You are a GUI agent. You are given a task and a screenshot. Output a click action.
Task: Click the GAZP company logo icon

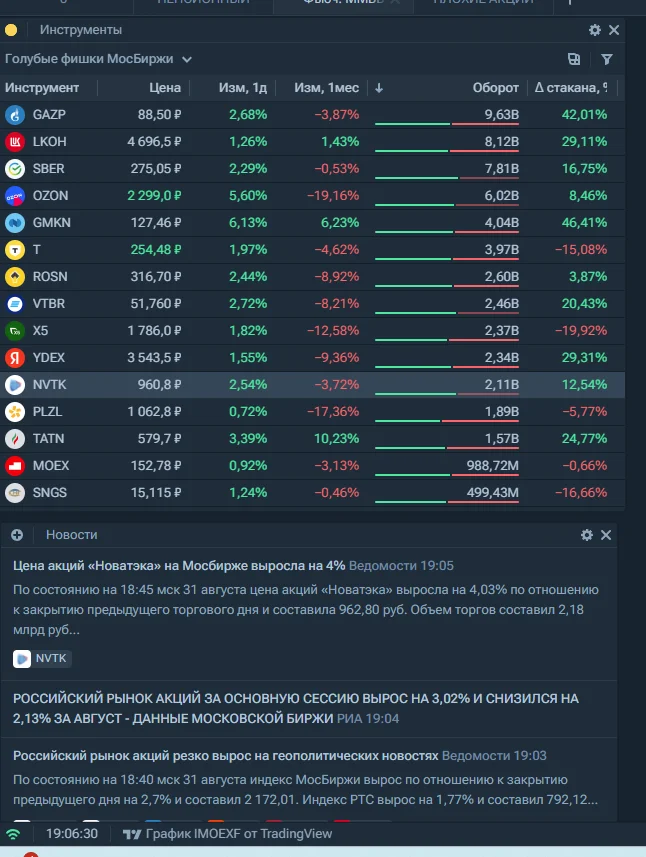[x=15, y=115]
